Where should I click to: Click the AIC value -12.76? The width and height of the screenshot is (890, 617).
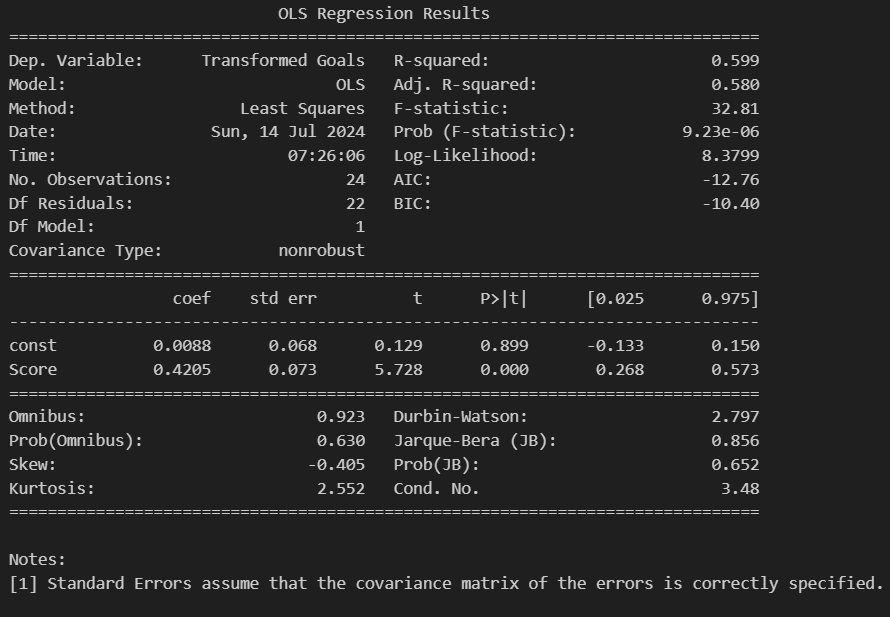pos(731,180)
